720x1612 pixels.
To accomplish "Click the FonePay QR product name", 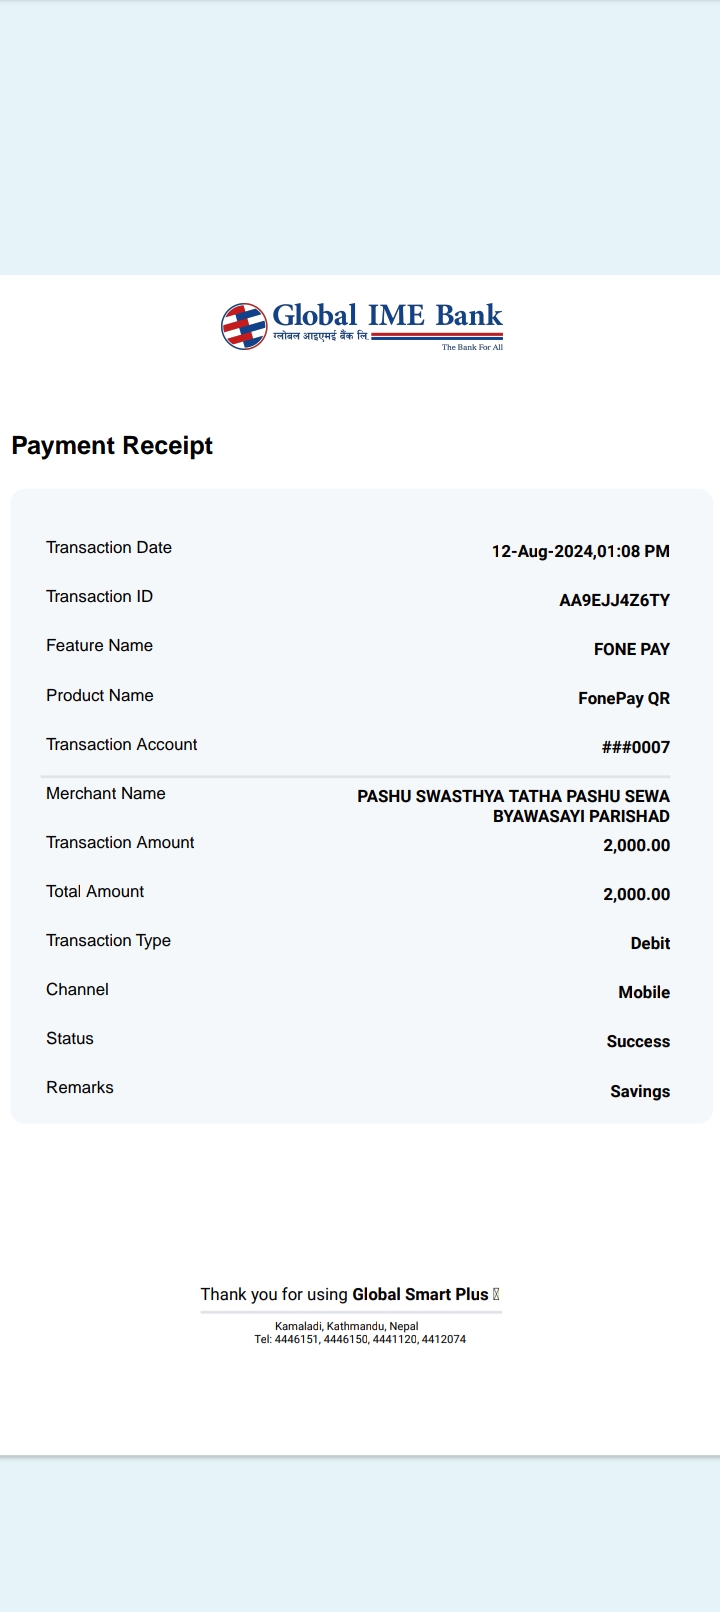I will coord(624,698).
